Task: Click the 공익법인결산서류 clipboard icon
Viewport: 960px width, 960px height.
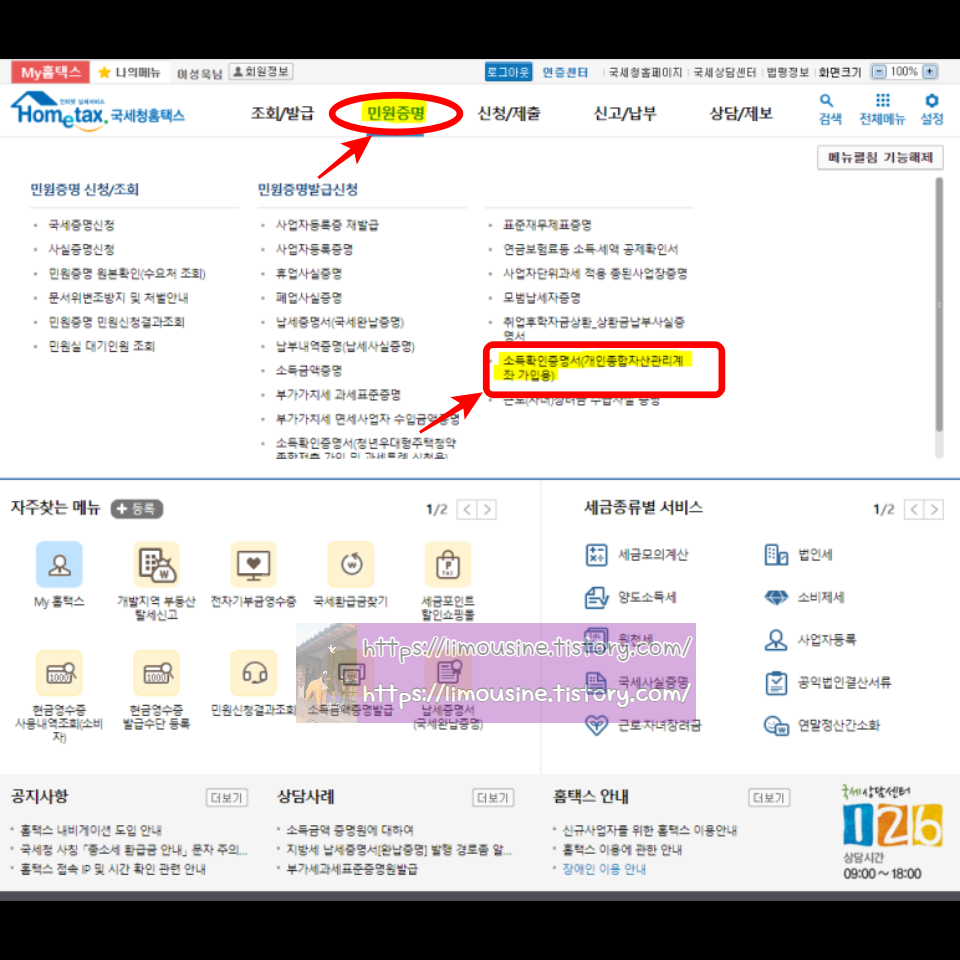Action: click(x=776, y=683)
